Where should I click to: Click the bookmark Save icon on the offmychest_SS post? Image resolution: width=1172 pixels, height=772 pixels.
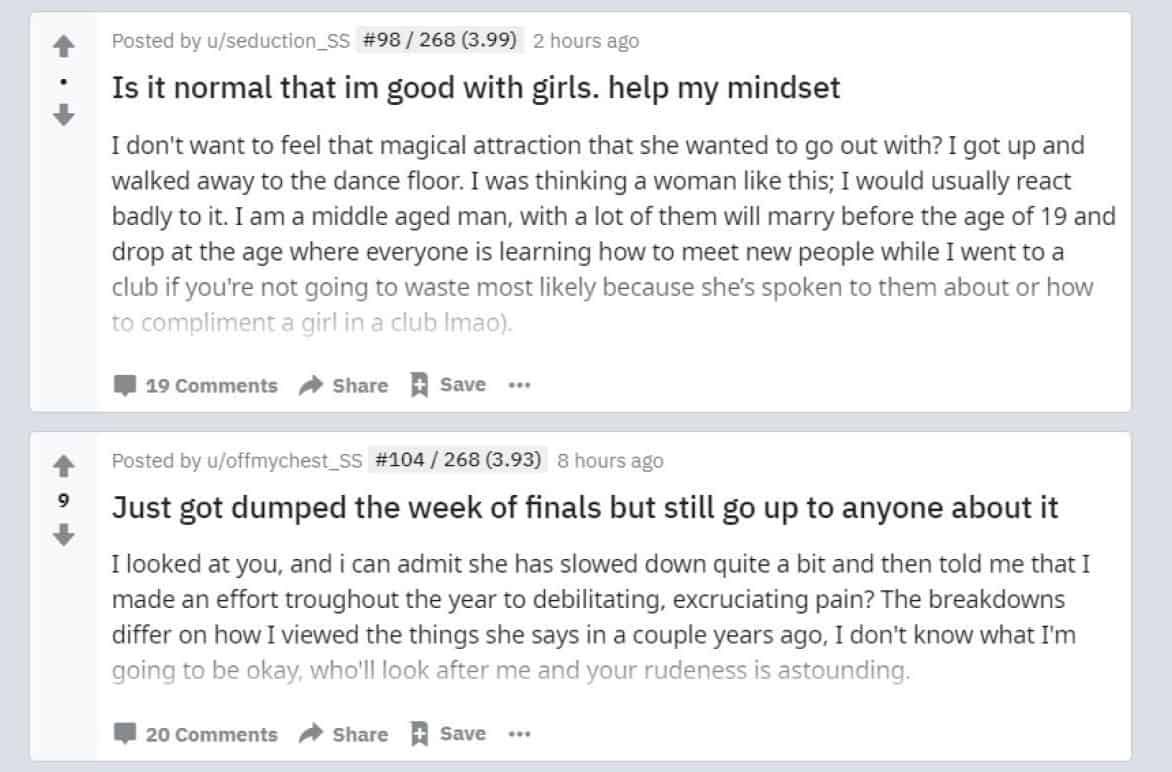point(419,733)
